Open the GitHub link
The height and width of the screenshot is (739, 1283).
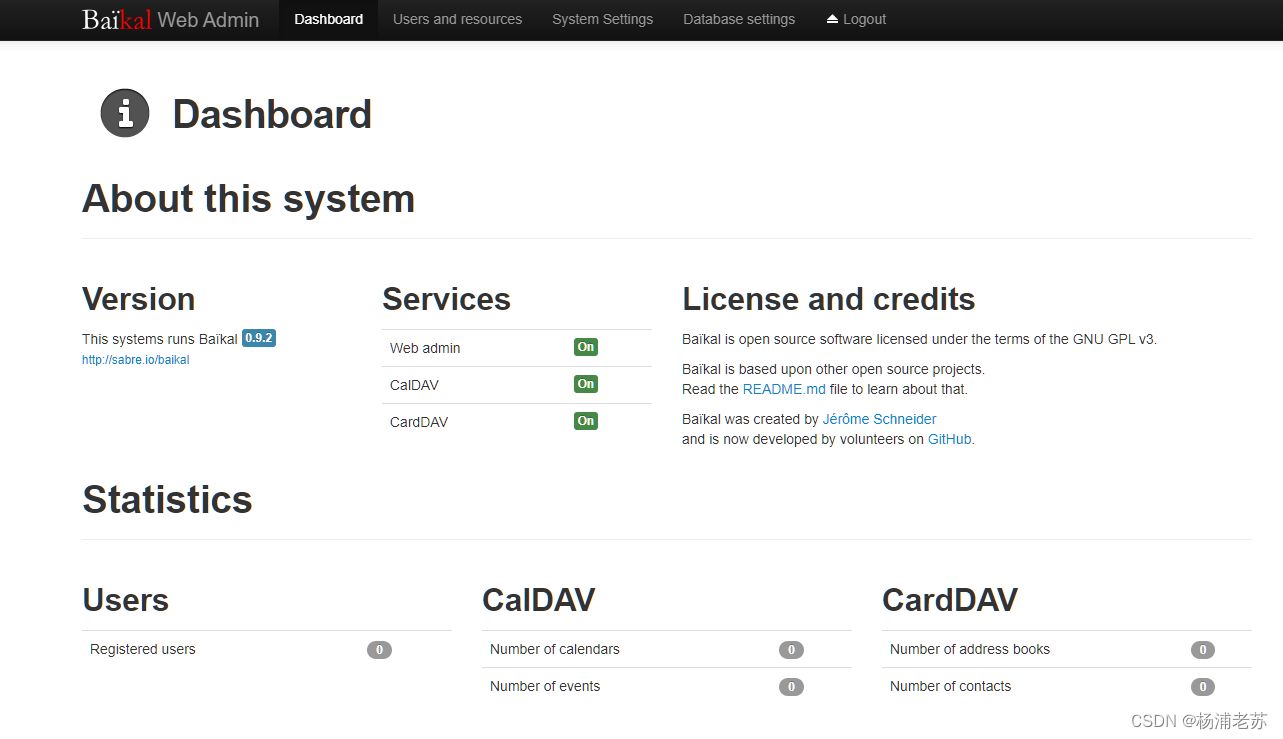(x=949, y=439)
